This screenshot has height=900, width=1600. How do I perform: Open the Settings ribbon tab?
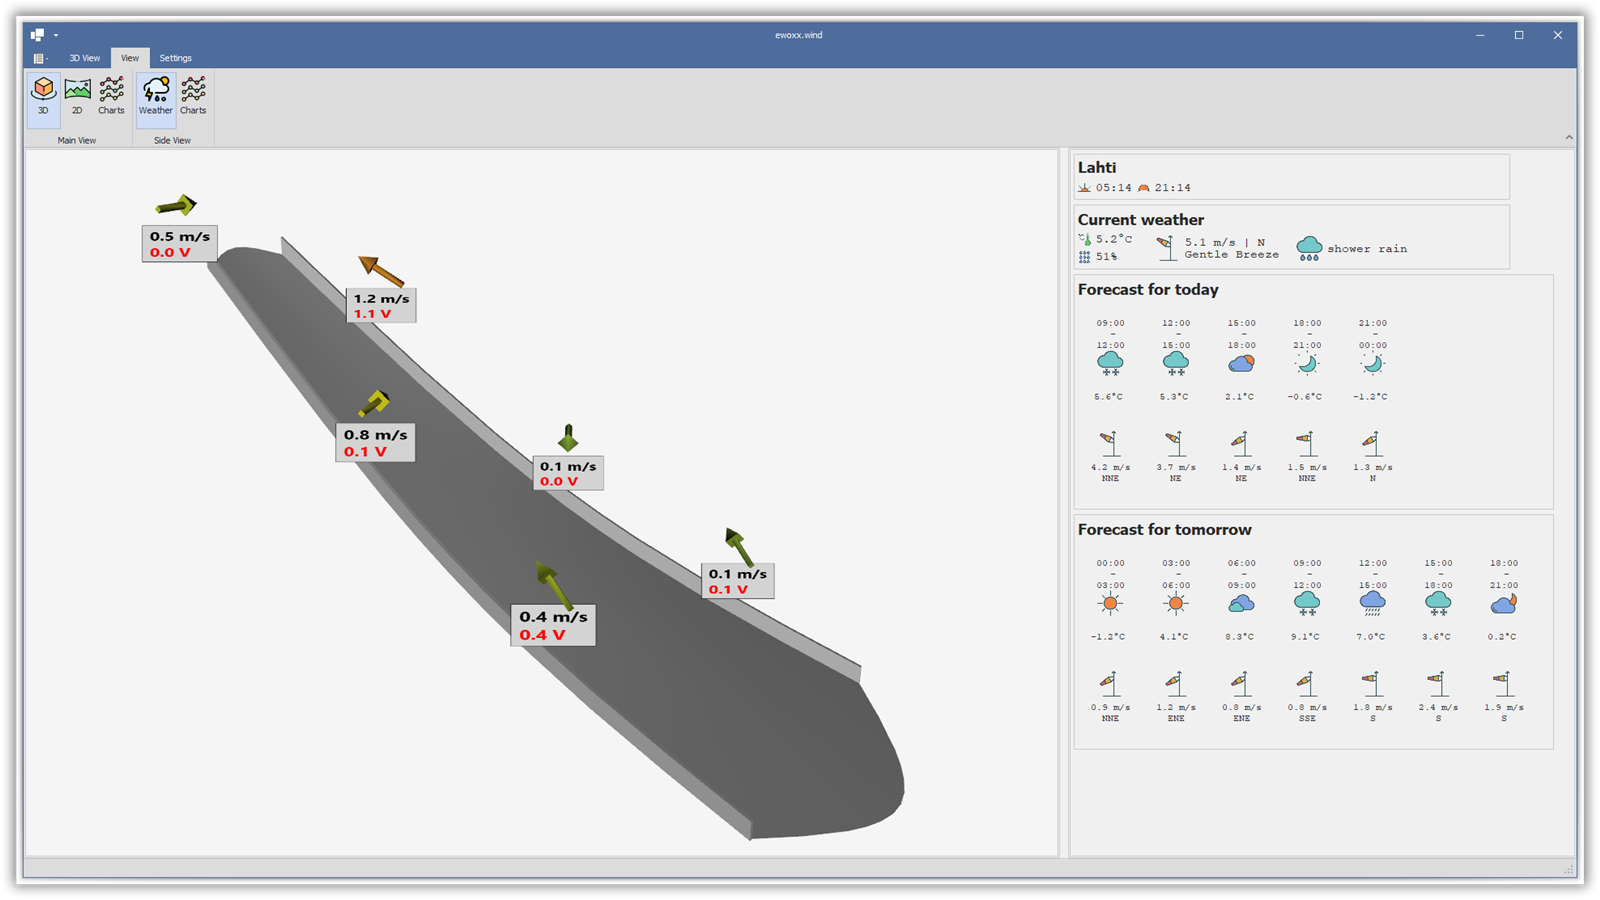coord(175,58)
